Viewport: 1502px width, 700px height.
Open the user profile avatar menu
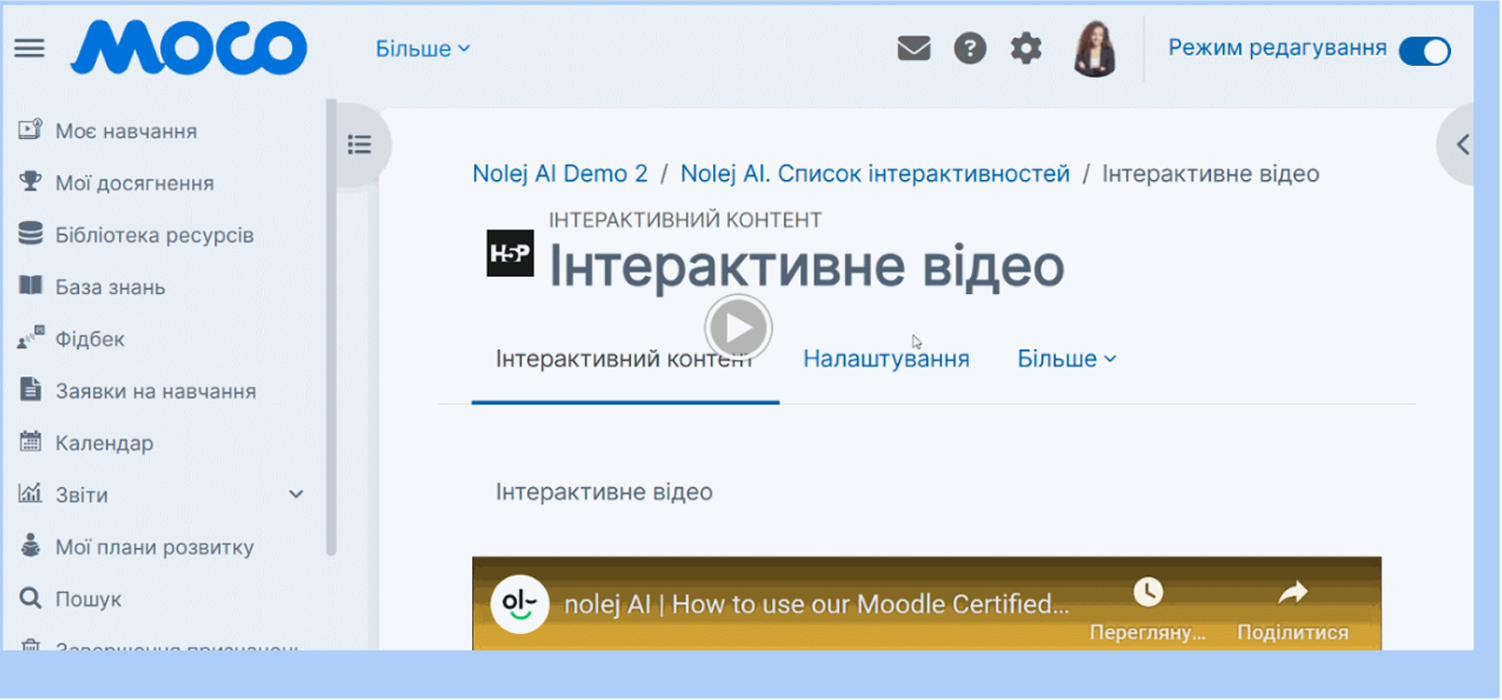click(1094, 49)
